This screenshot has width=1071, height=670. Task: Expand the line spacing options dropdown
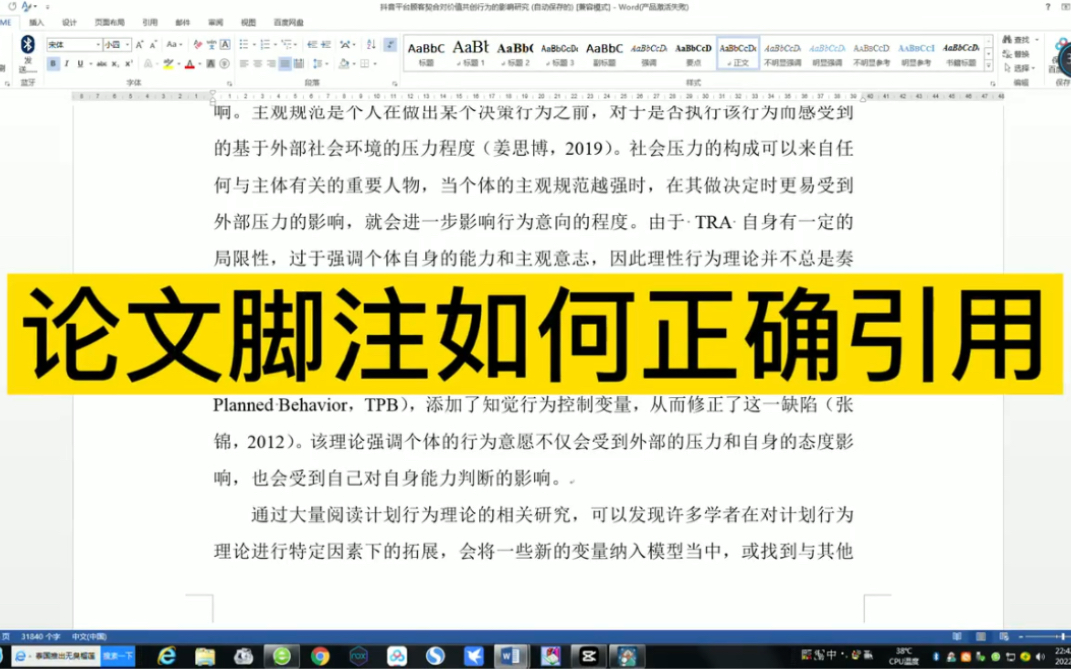click(327, 63)
